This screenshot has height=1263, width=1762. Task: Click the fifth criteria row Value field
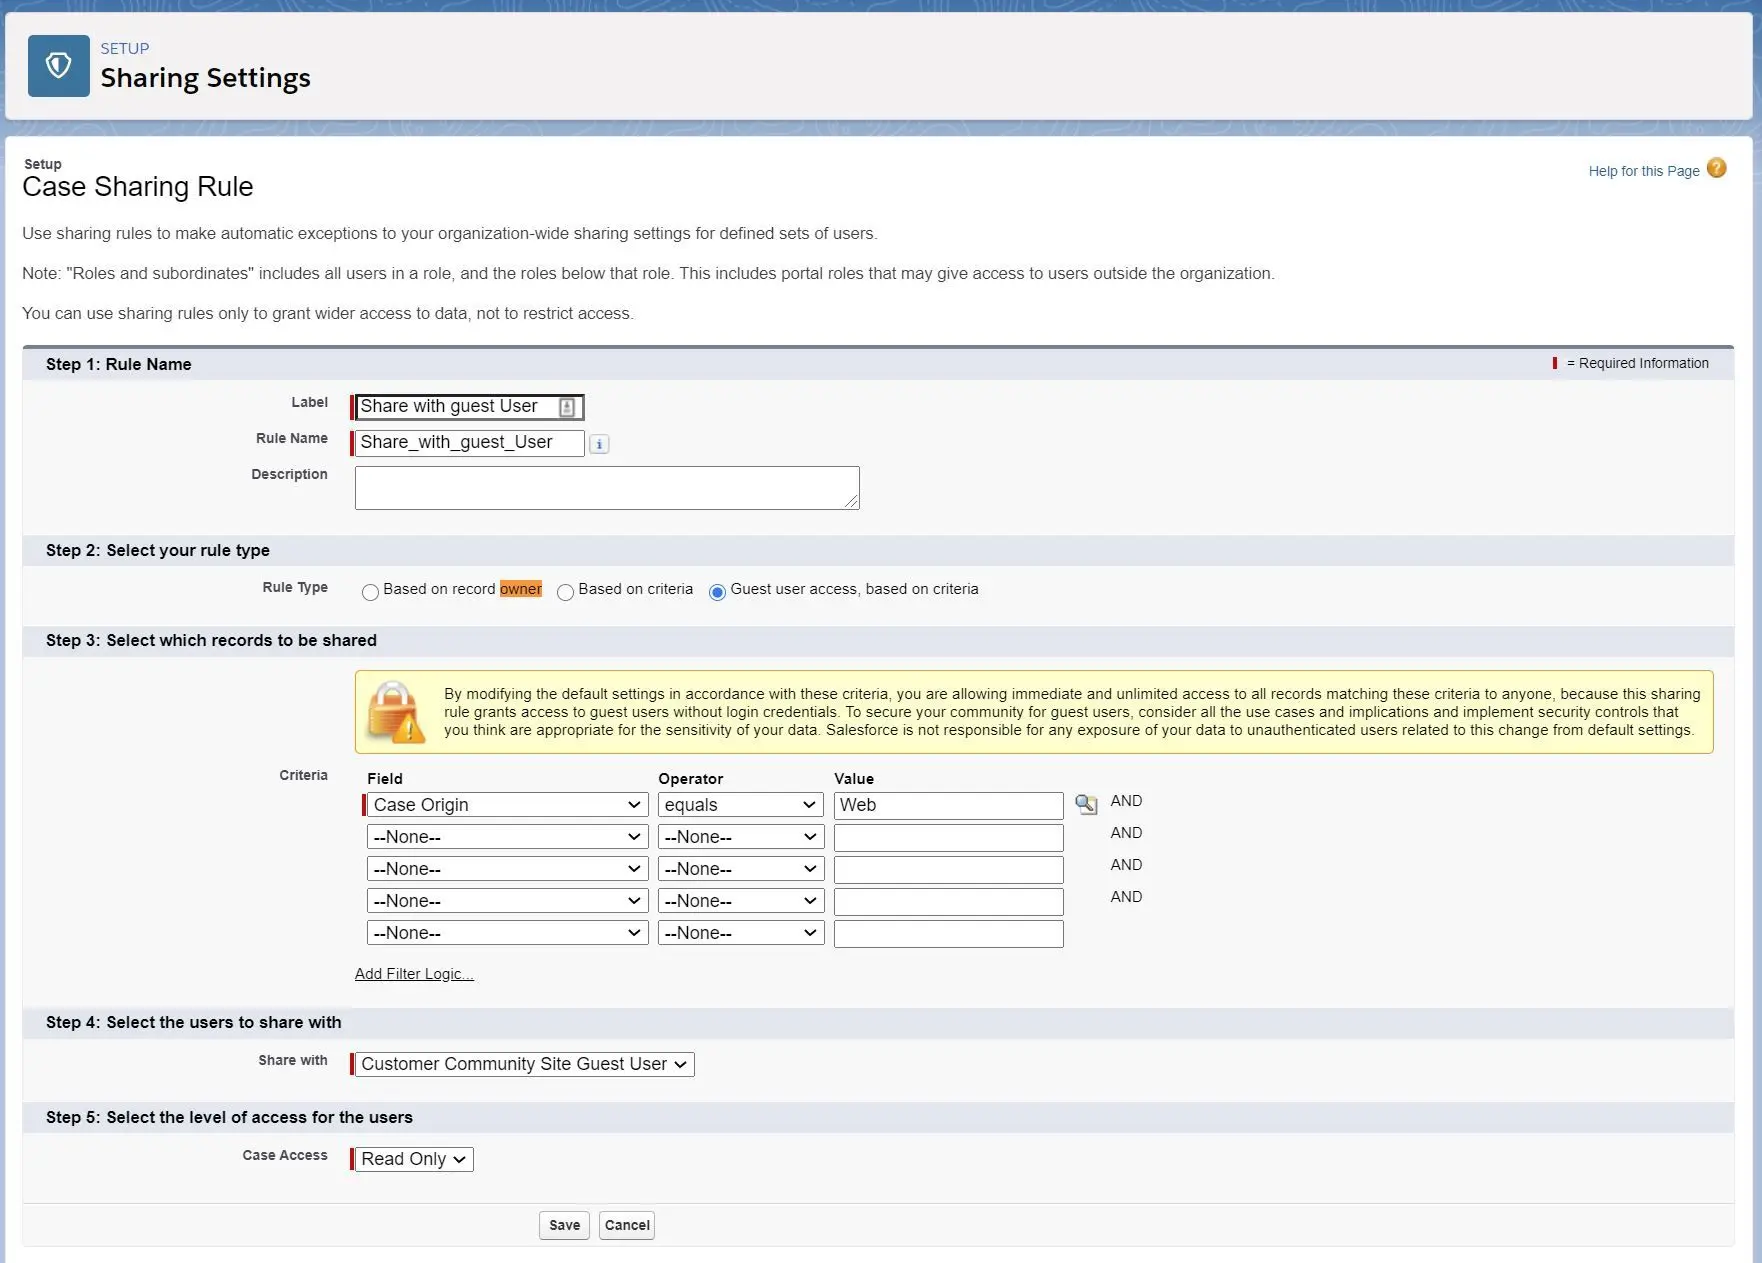tap(949, 934)
